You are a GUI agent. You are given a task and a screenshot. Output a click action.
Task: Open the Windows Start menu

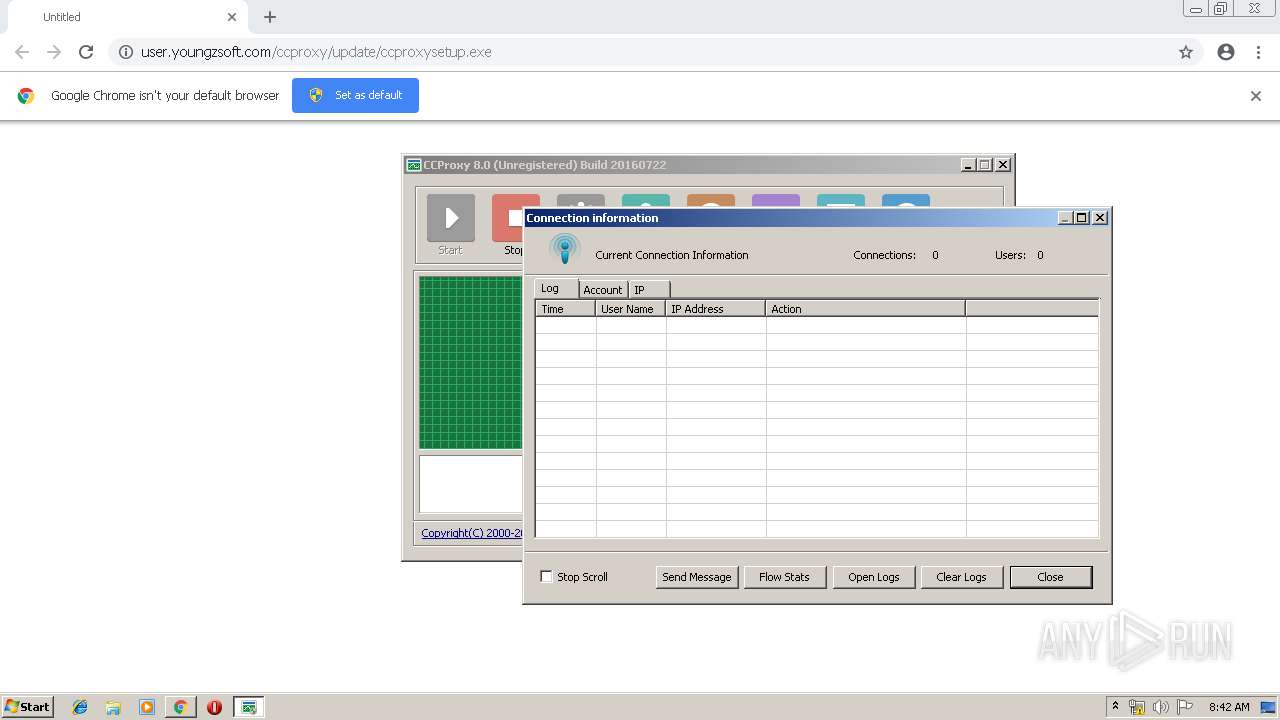point(27,707)
